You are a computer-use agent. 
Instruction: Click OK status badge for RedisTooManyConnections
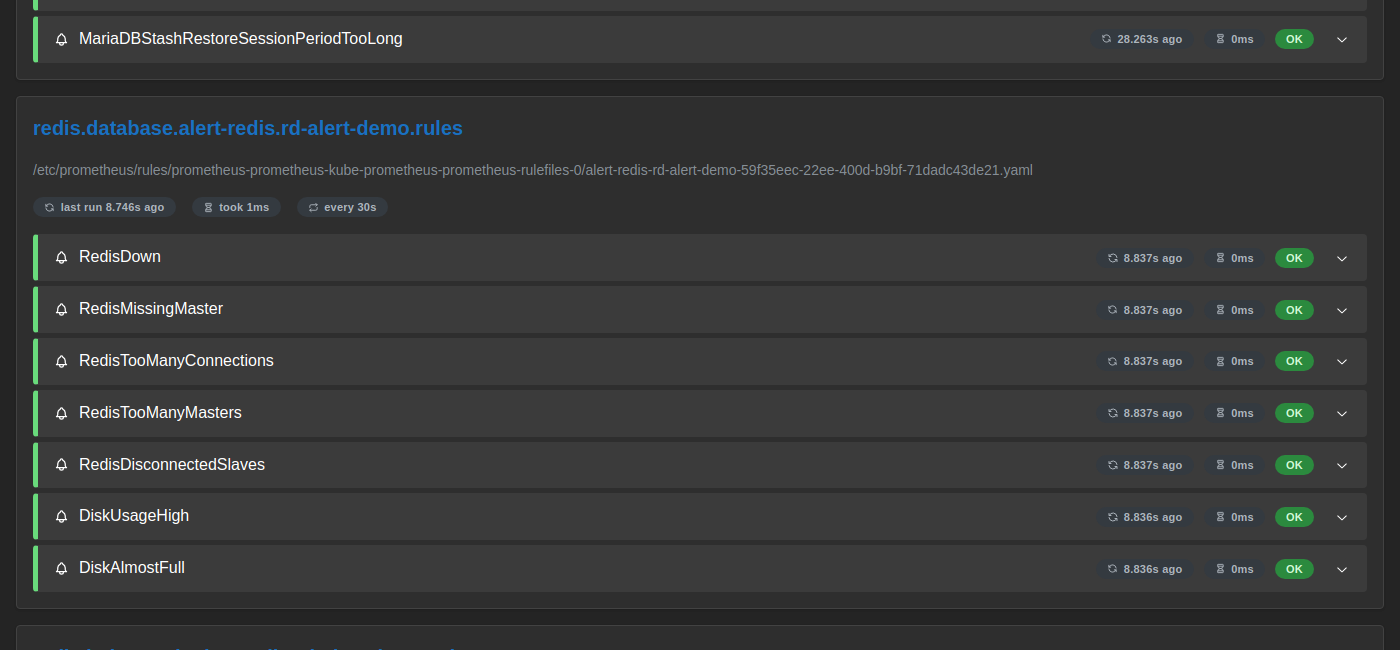click(x=1294, y=361)
